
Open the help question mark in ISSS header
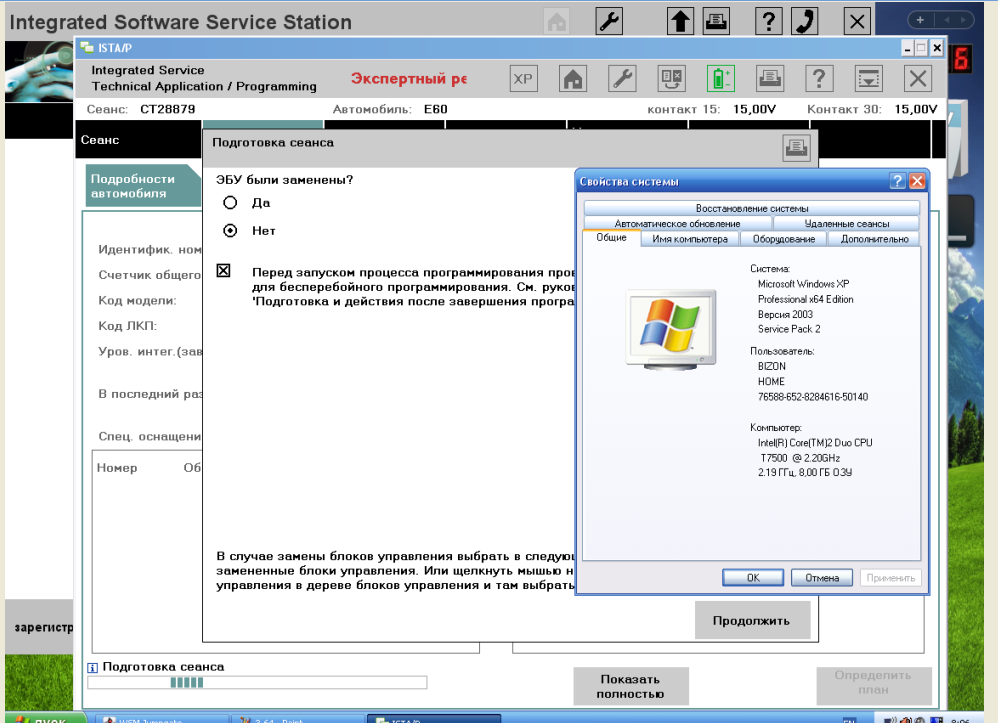pos(768,22)
